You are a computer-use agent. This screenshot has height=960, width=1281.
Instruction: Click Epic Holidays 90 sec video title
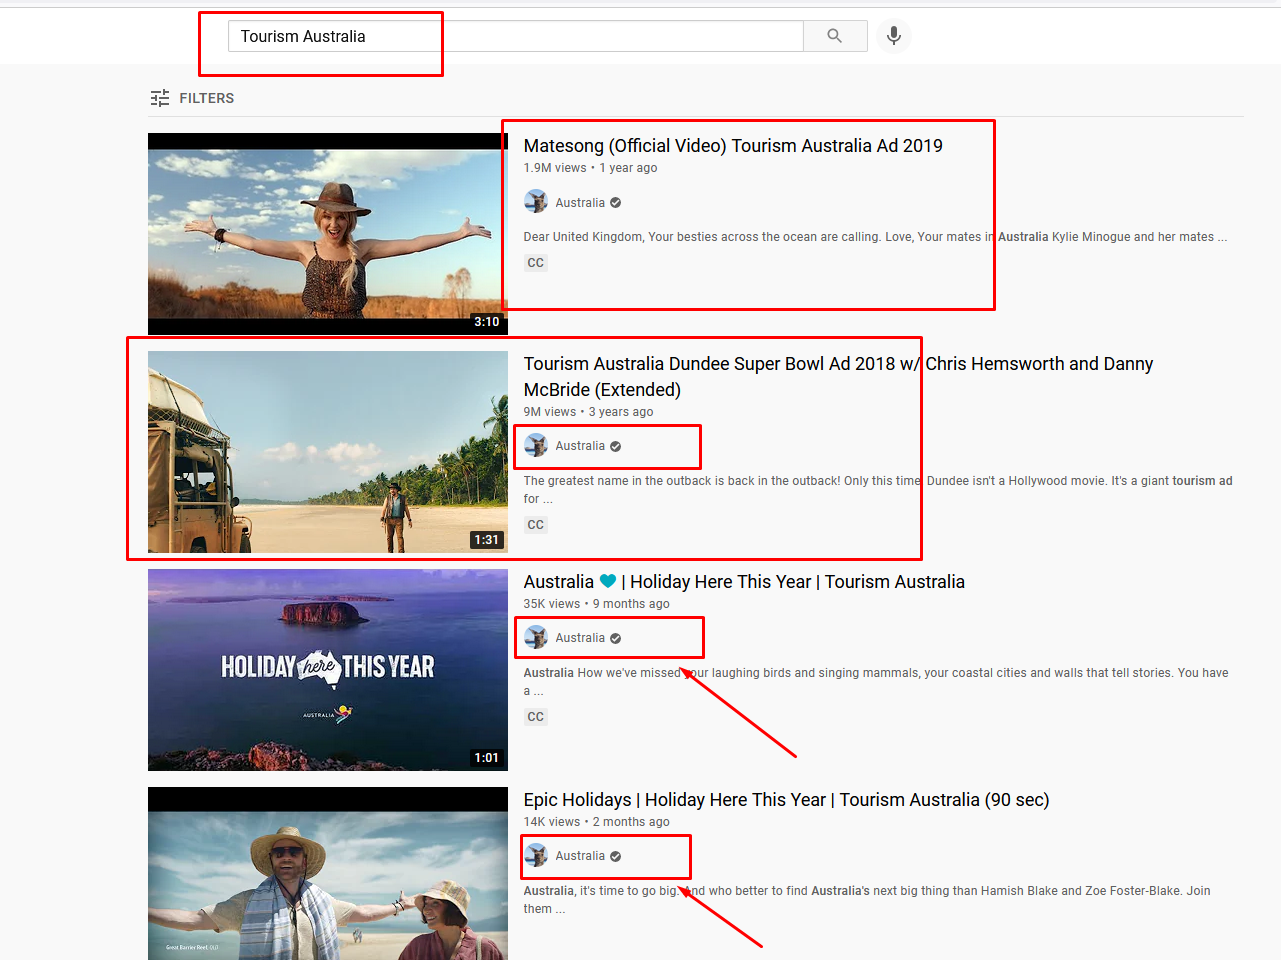click(785, 800)
